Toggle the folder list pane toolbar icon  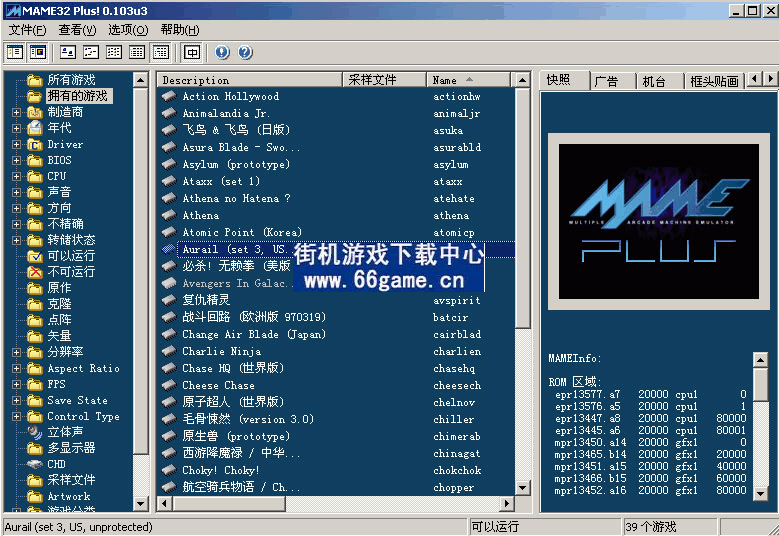15,52
